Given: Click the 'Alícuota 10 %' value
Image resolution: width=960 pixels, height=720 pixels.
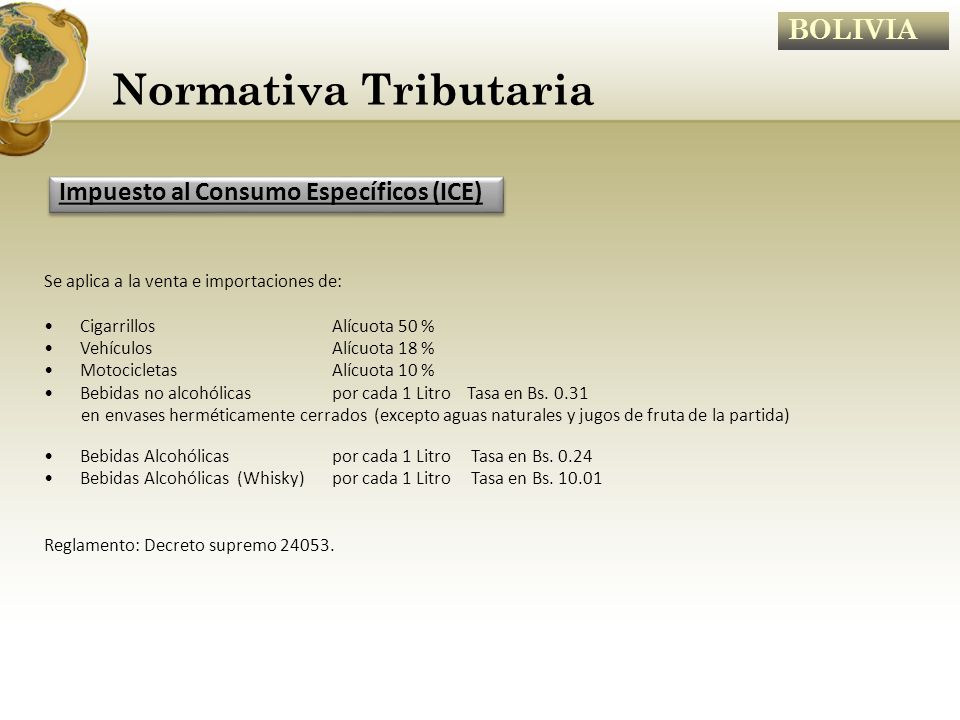Looking at the screenshot, I should pyautogui.click(x=383, y=370).
